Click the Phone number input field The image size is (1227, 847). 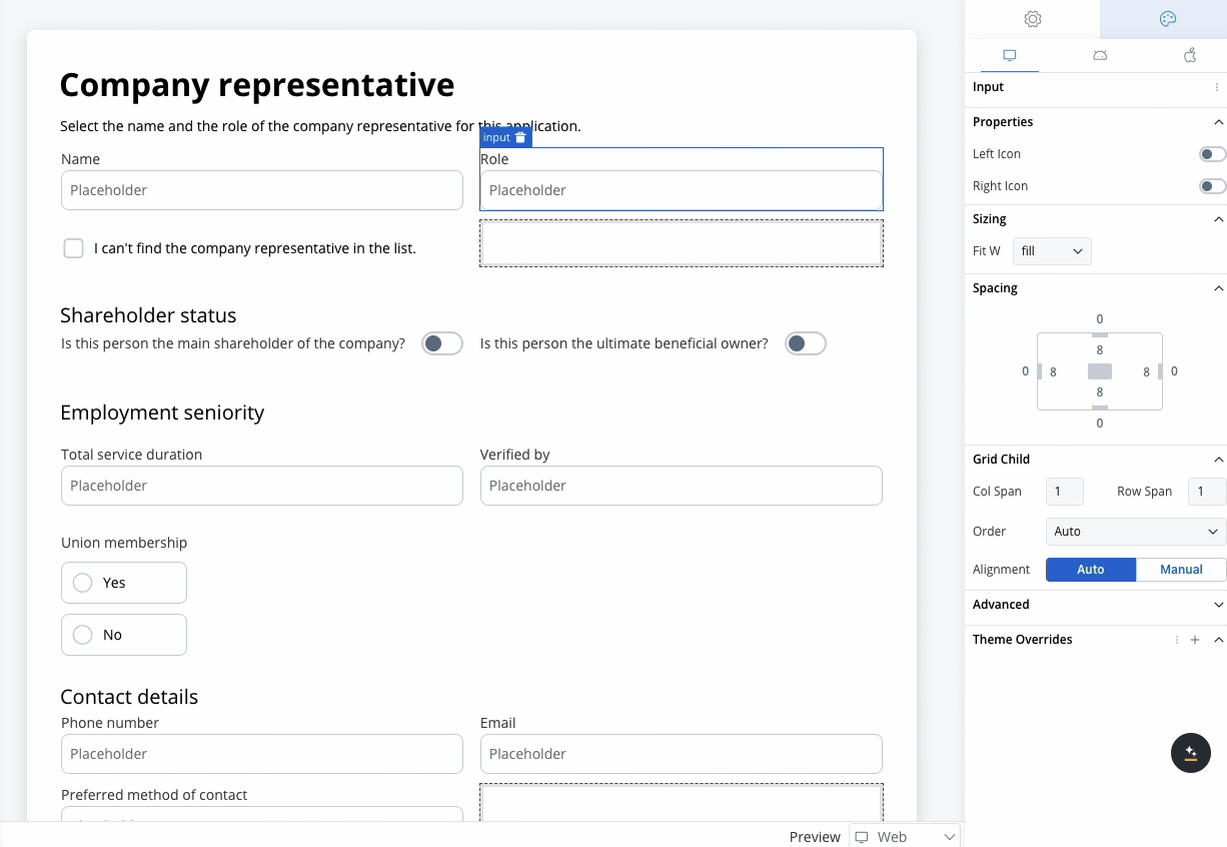tap(262, 754)
